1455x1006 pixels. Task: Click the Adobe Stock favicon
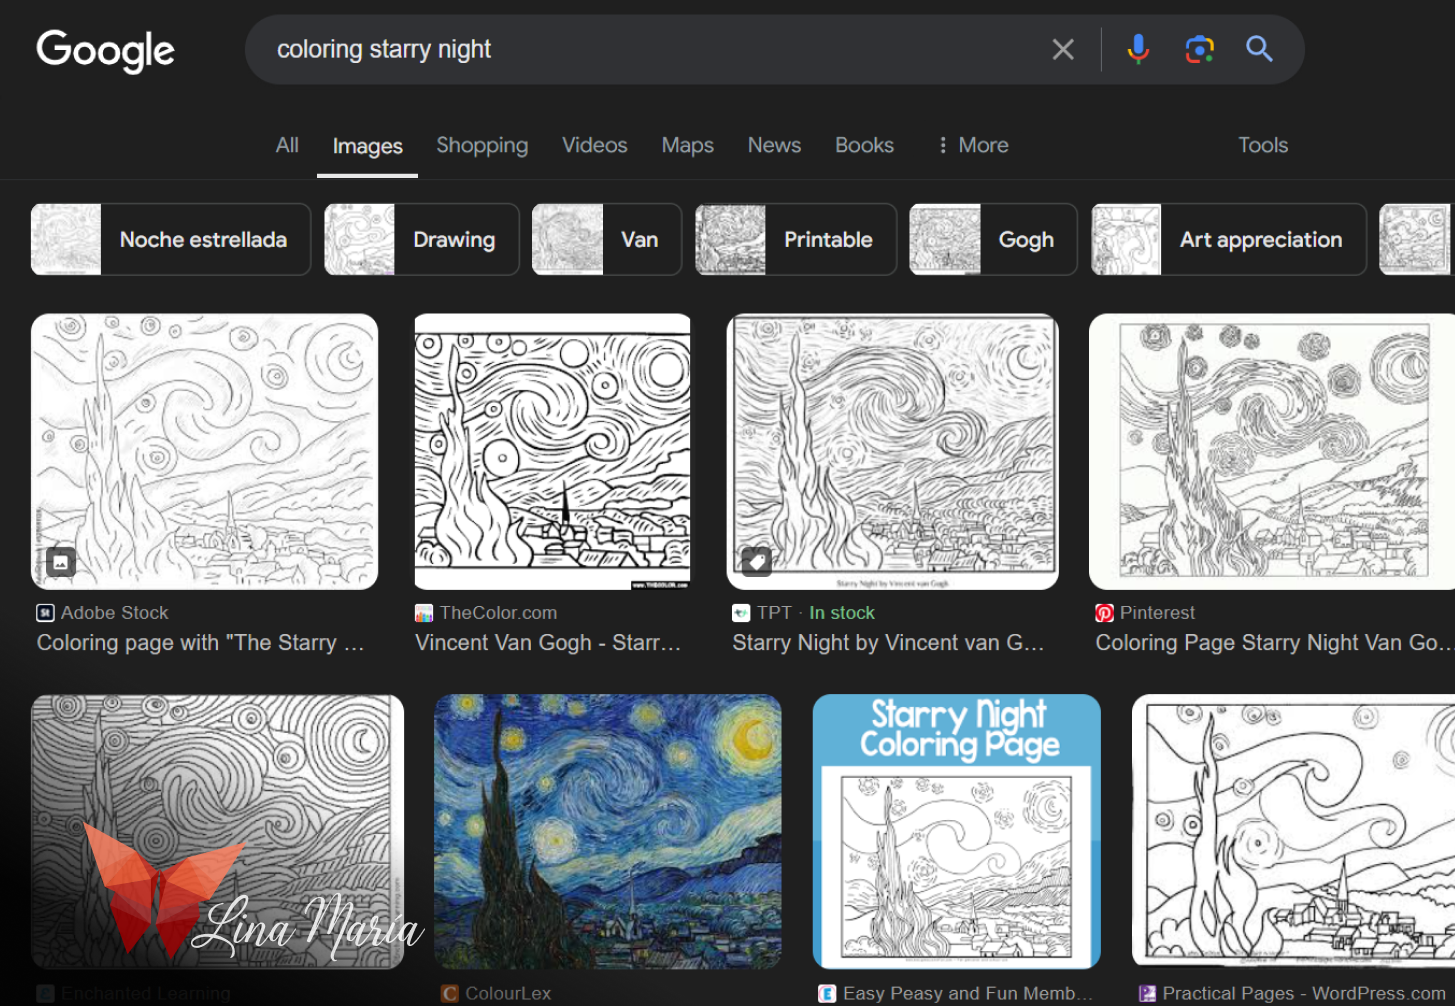(45, 613)
